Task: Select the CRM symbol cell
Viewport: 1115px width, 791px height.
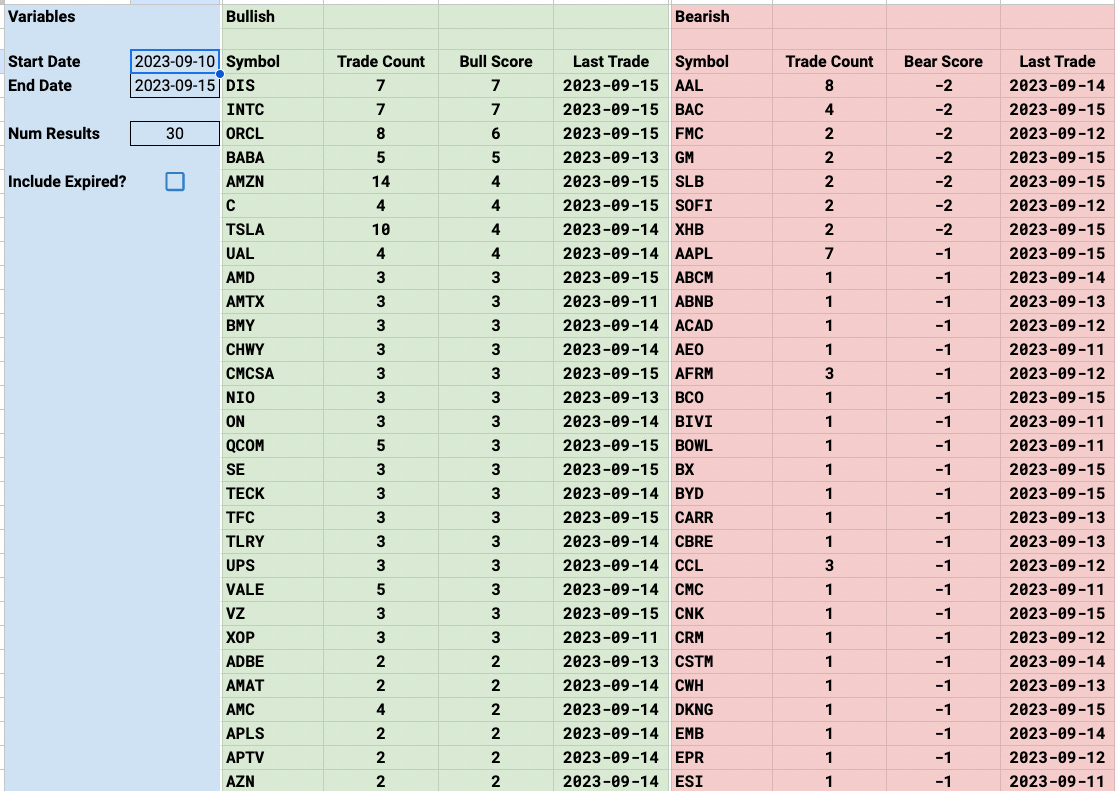Action: click(721, 637)
